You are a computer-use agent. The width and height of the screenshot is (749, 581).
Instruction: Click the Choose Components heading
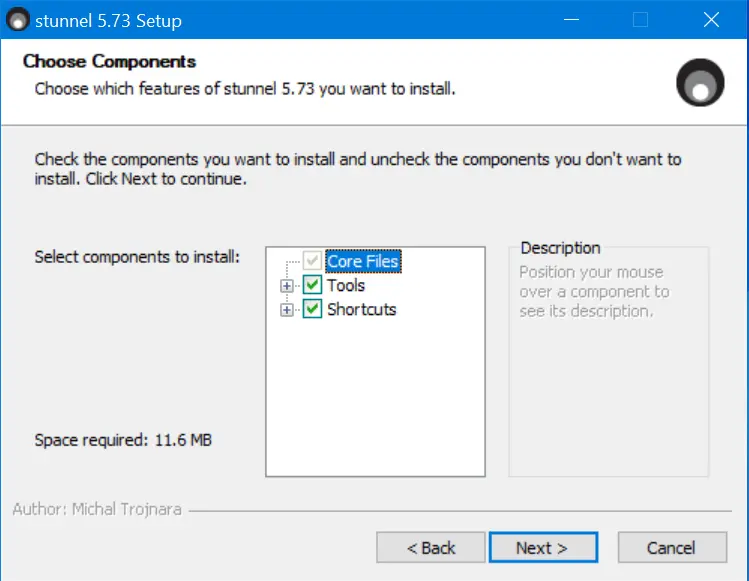click(x=109, y=61)
